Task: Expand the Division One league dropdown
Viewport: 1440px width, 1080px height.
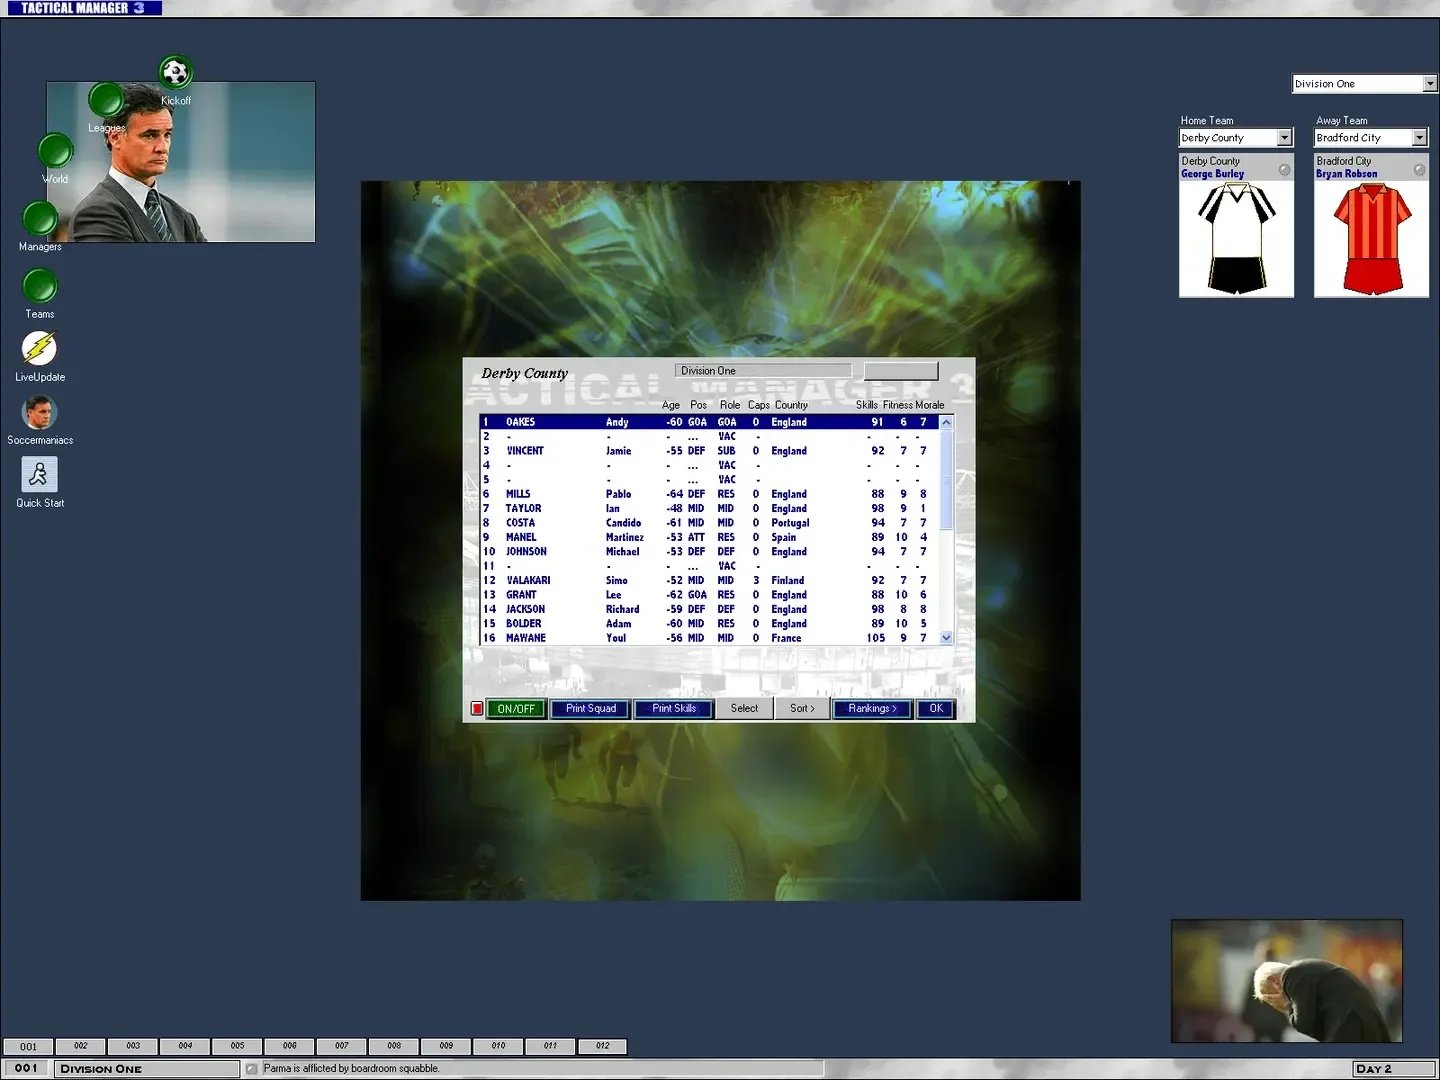Action: coord(1429,84)
